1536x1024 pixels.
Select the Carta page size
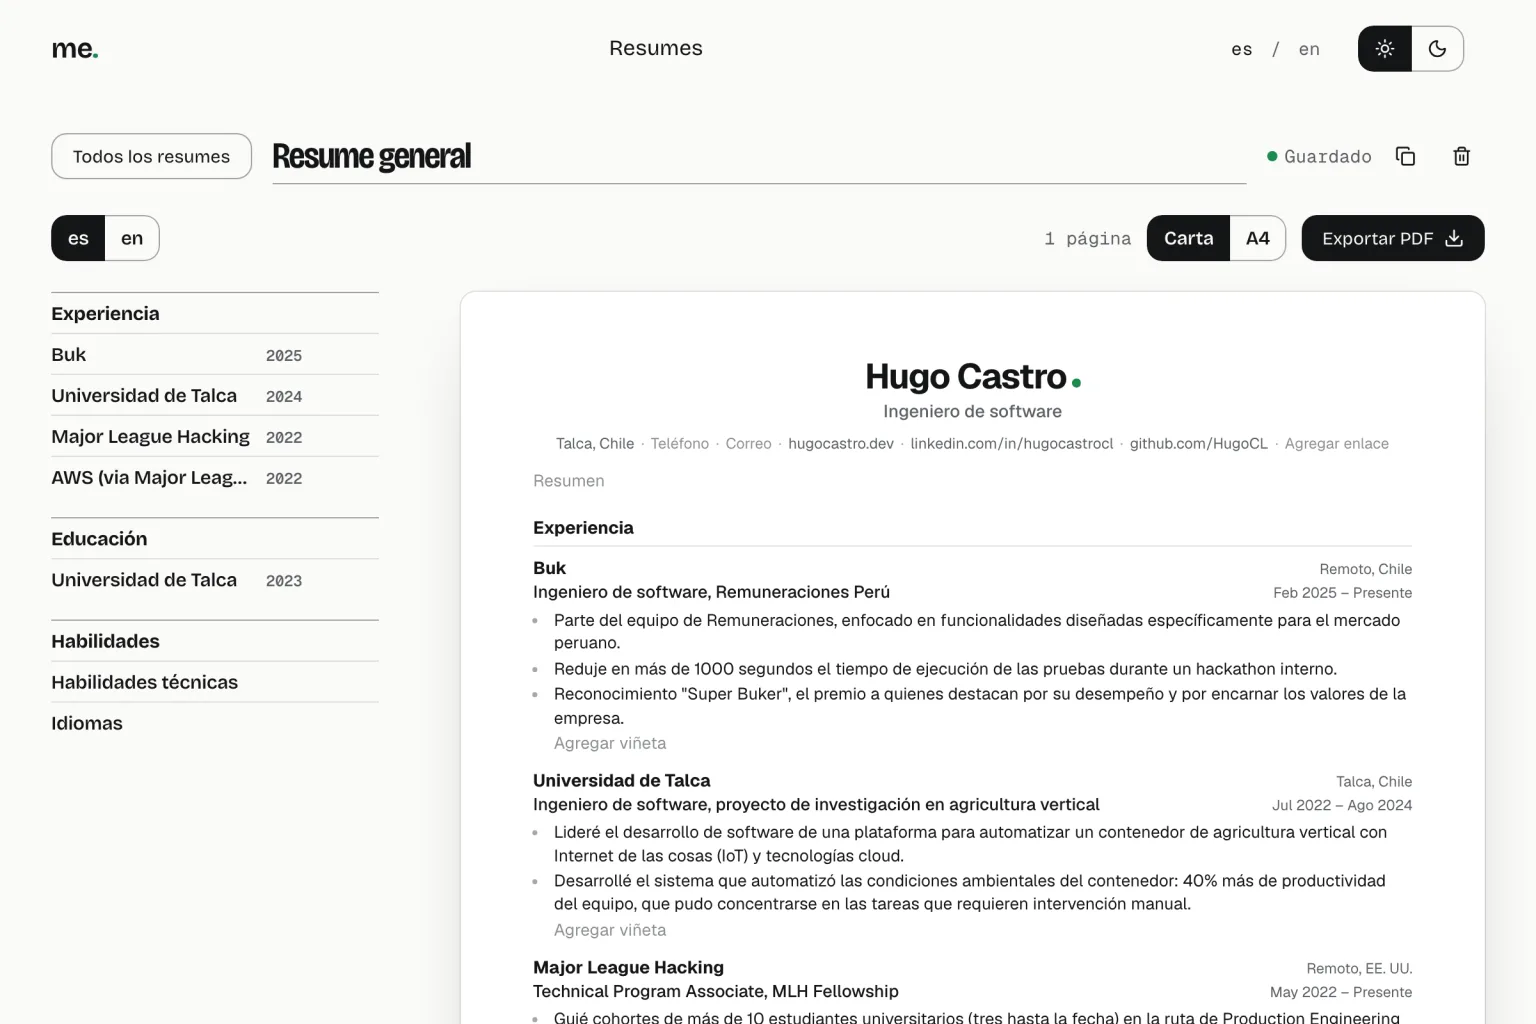(x=1188, y=238)
